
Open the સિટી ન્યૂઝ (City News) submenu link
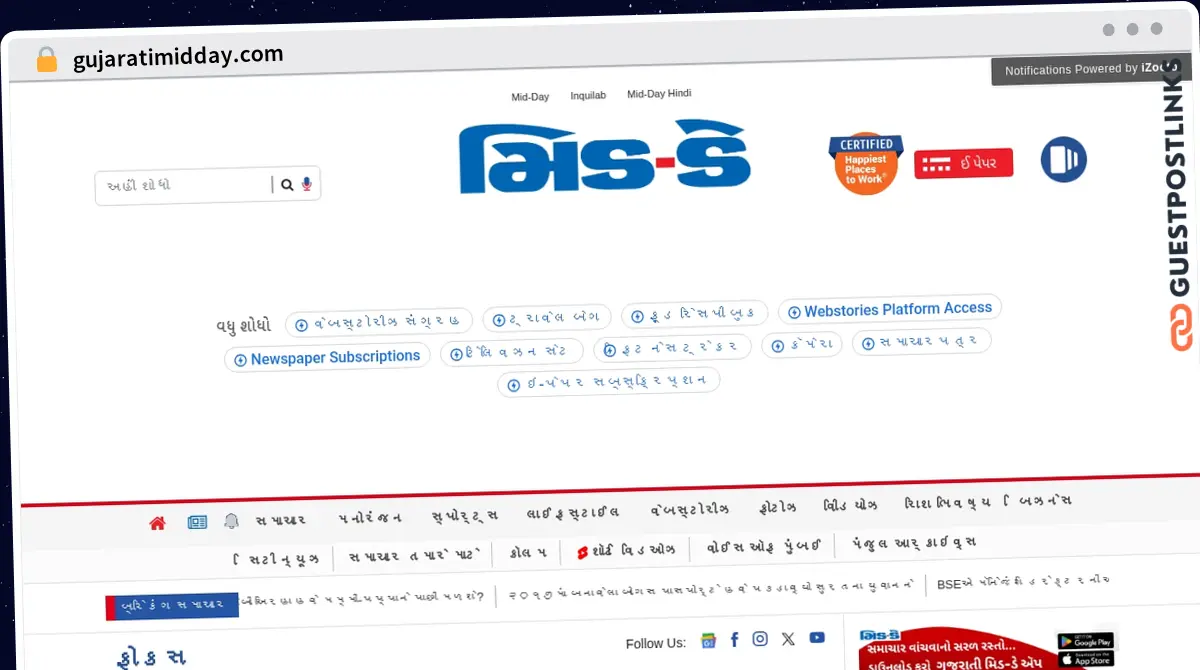276,559
